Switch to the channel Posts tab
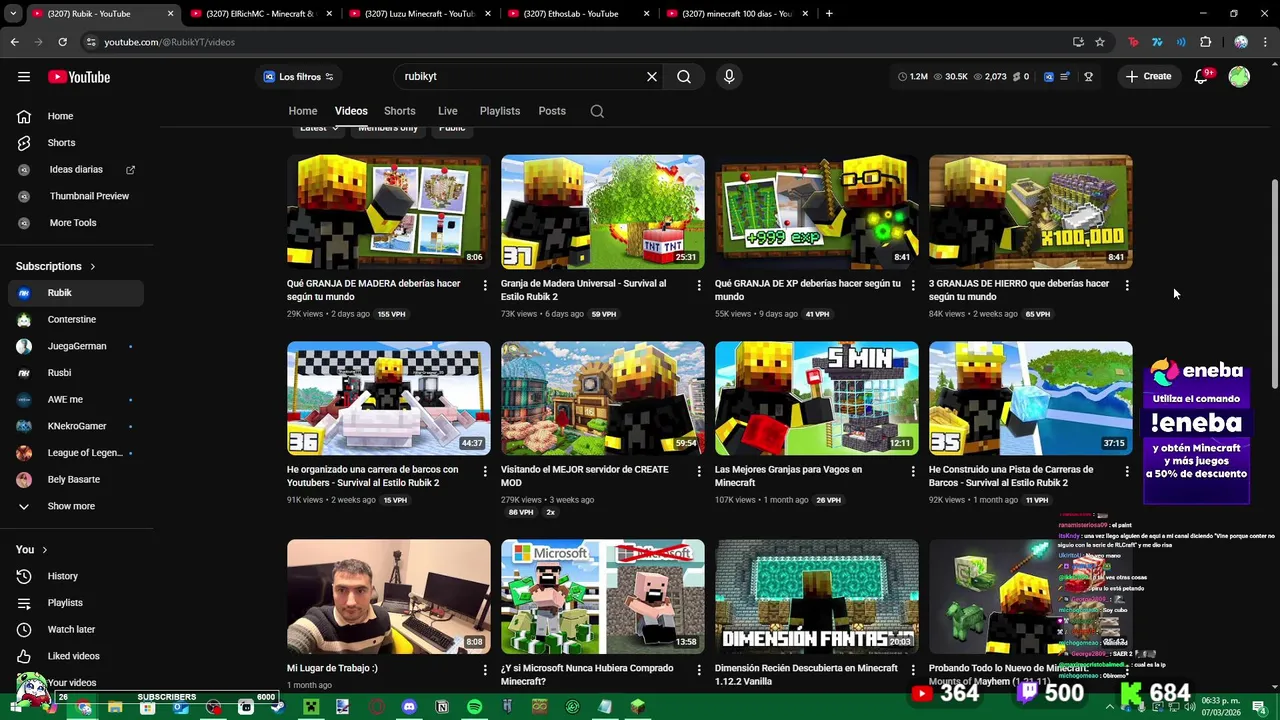 [x=552, y=111]
